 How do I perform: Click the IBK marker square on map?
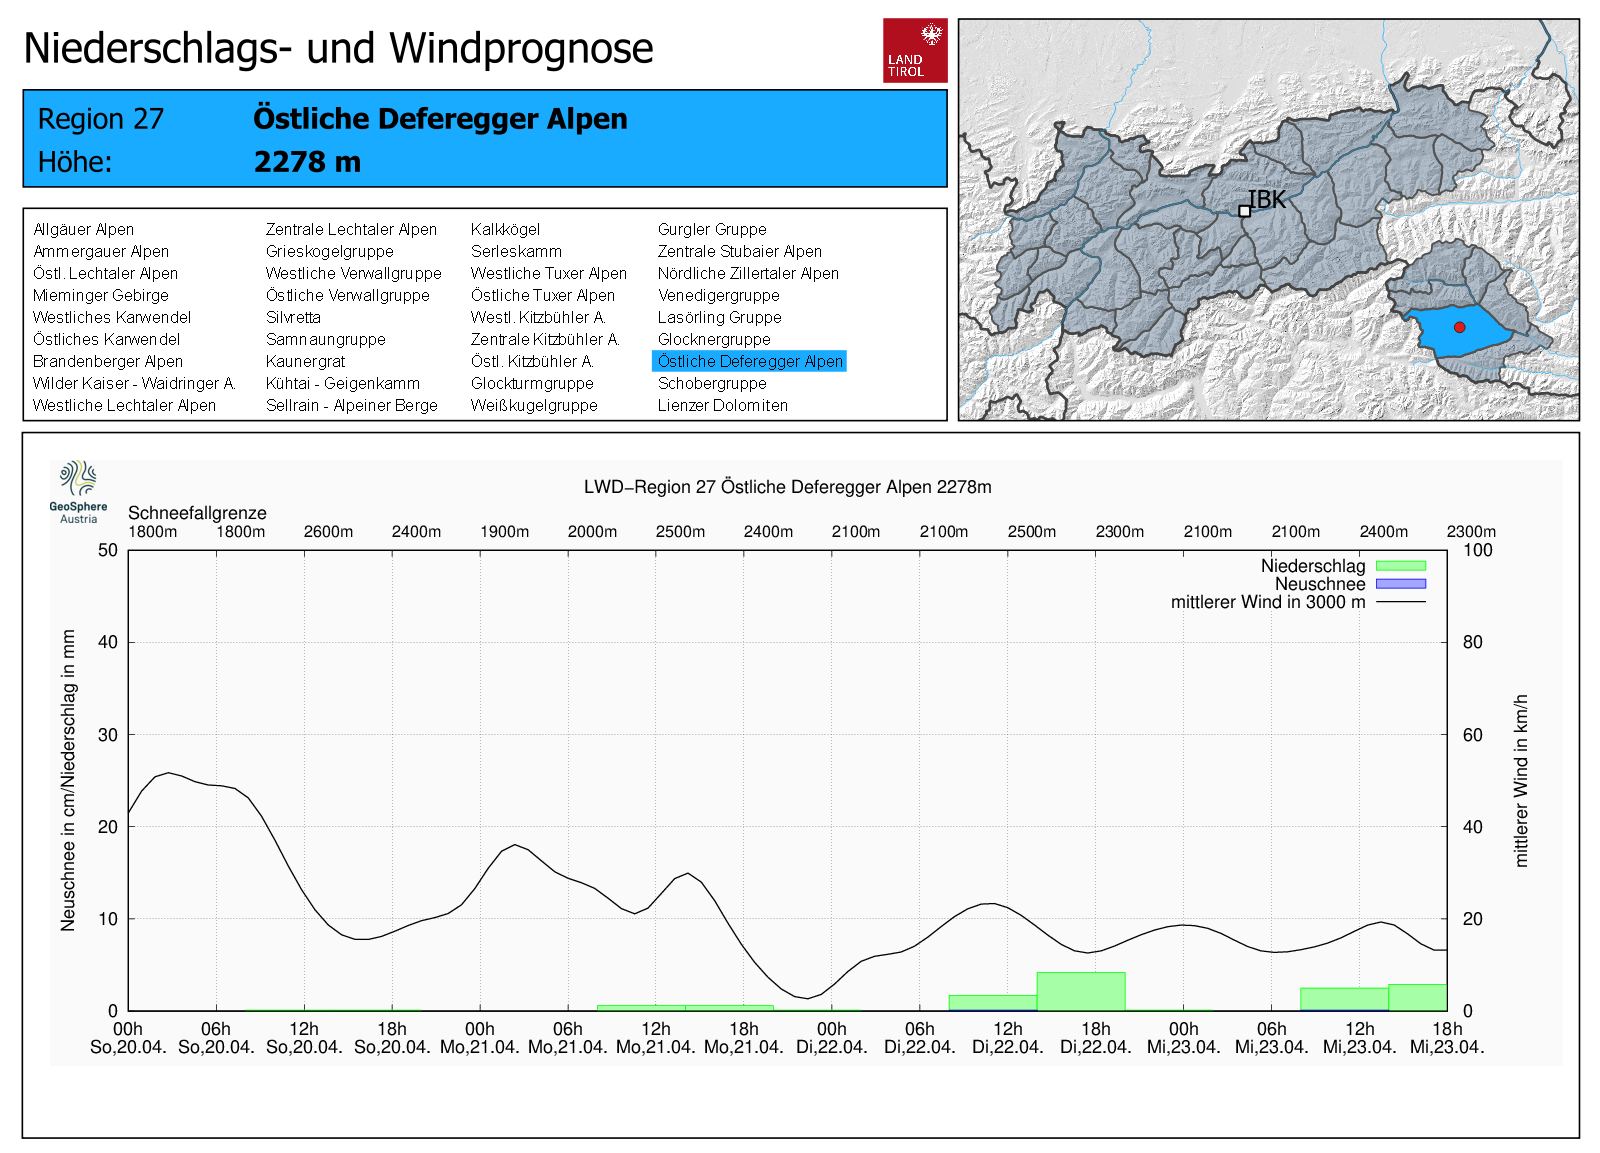tap(1244, 211)
